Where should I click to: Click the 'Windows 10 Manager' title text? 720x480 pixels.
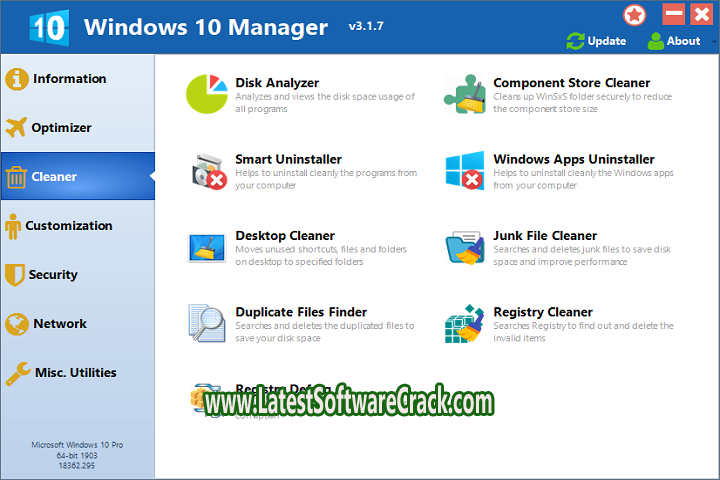206,27
